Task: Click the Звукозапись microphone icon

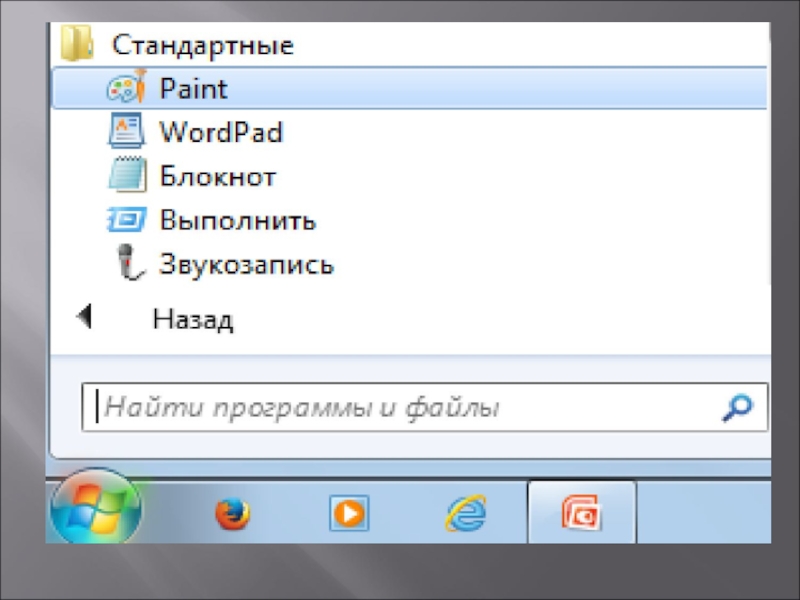Action: coord(130,262)
